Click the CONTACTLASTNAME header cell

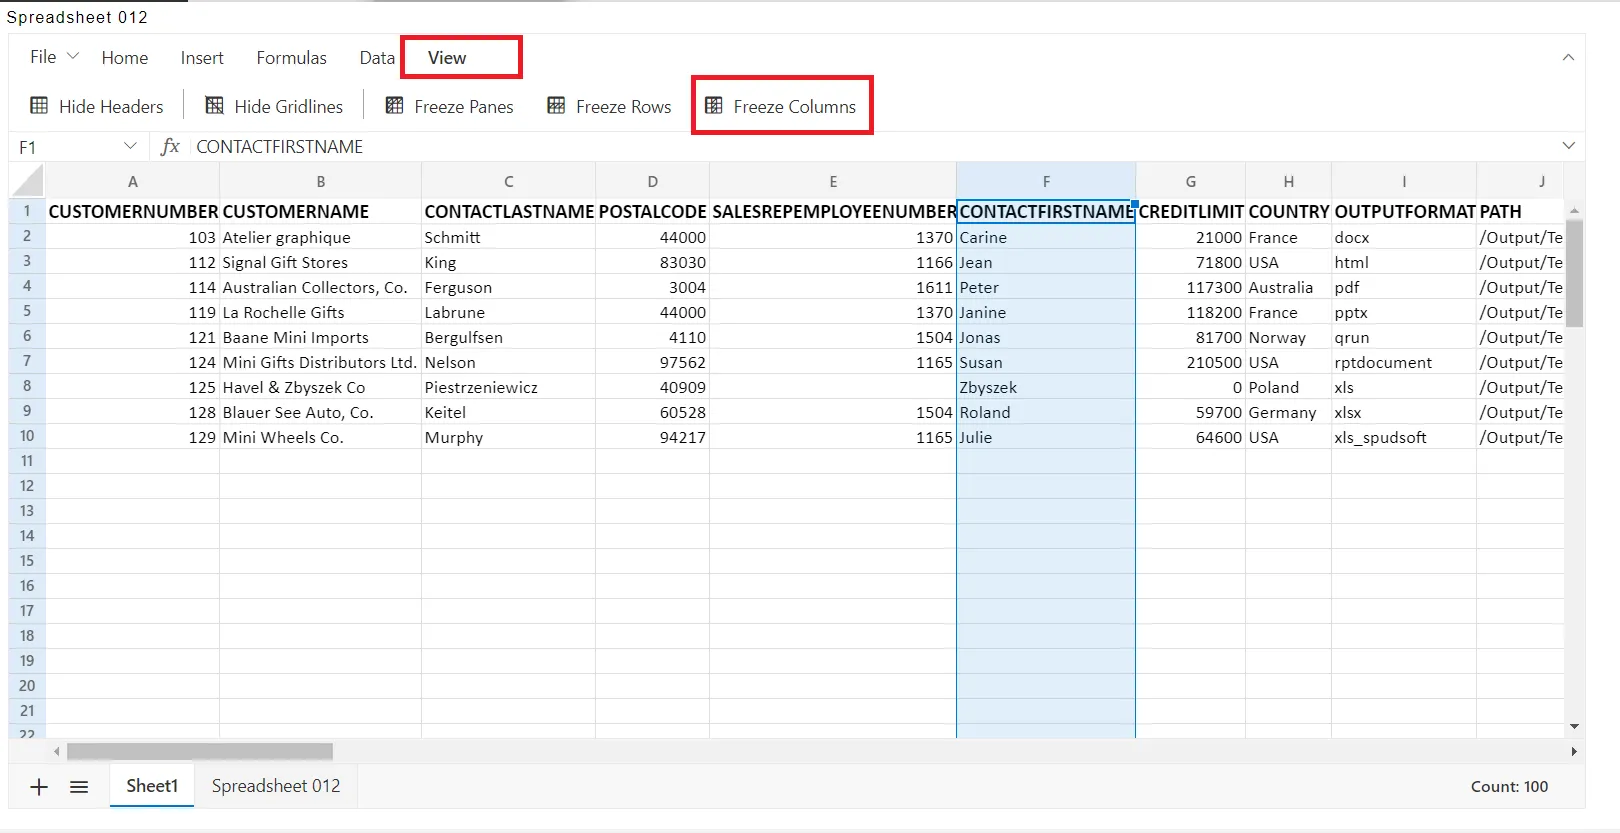(509, 211)
